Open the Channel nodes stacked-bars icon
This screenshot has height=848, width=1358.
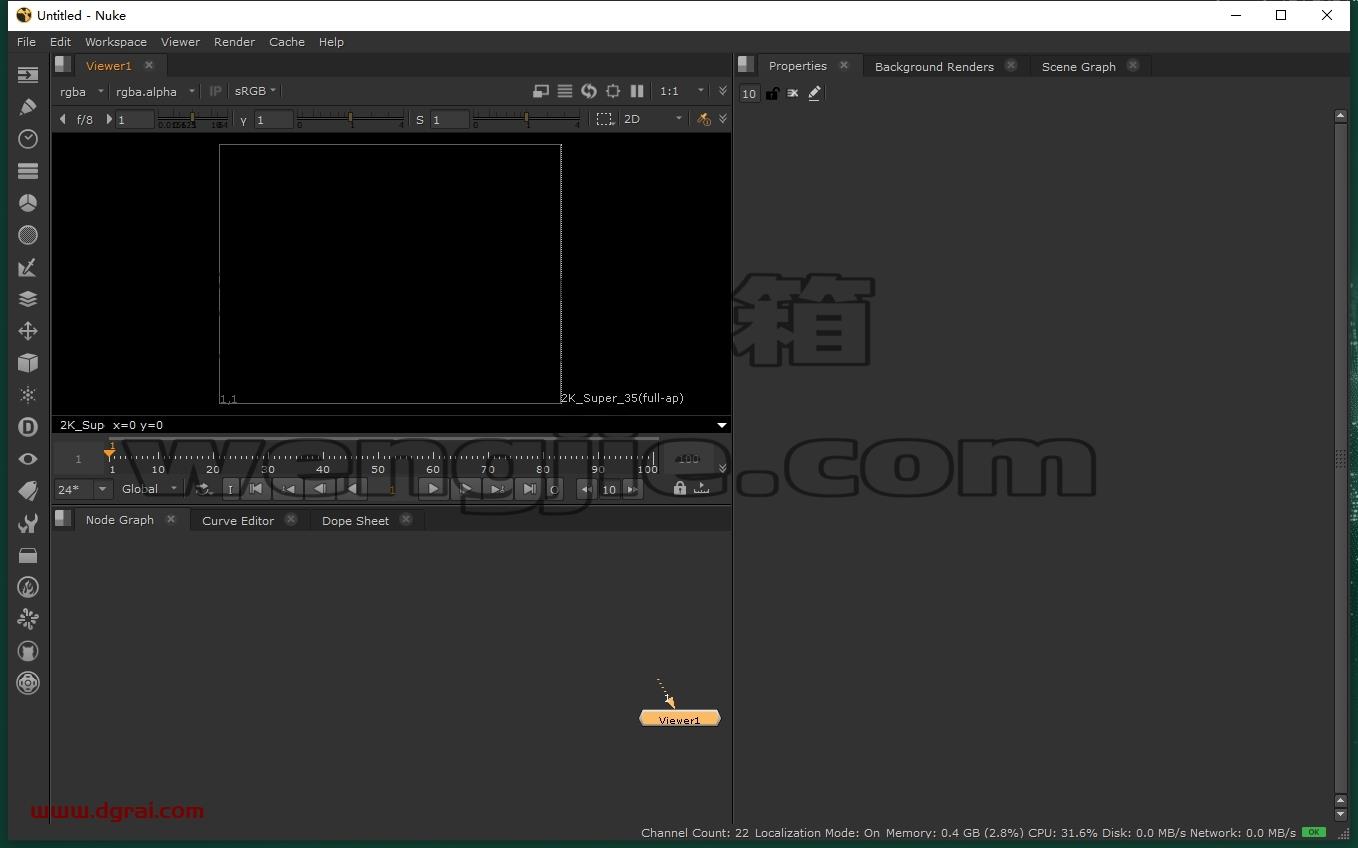click(x=28, y=171)
